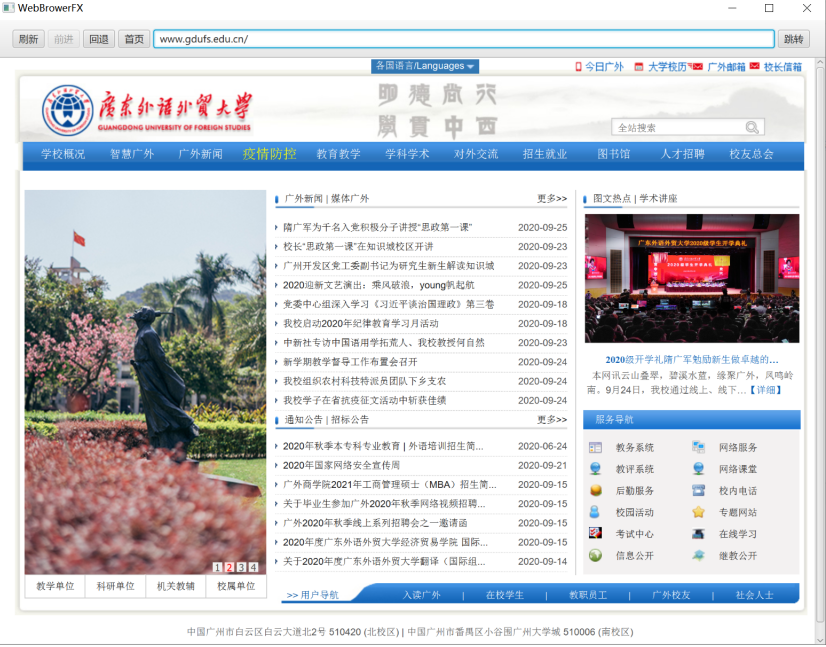Click the 教务系统 service icon

[x=596, y=448]
